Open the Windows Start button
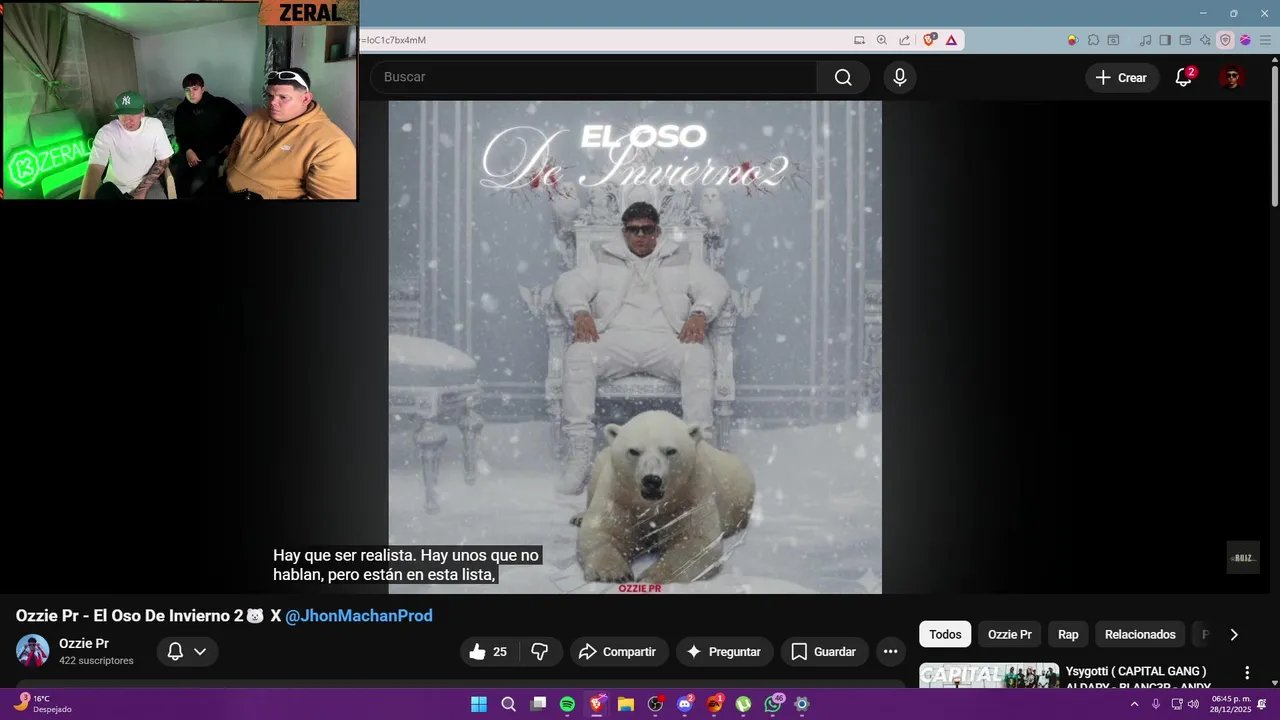Viewport: 1280px width, 720px height. [479, 704]
